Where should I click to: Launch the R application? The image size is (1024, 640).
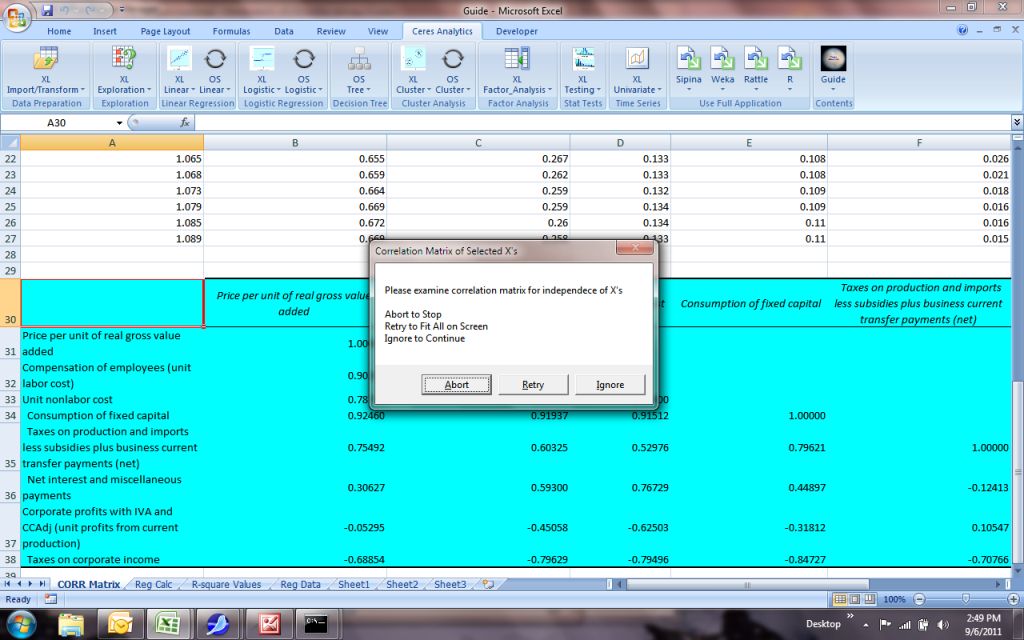pyautogui.click(x=790, y=68)
